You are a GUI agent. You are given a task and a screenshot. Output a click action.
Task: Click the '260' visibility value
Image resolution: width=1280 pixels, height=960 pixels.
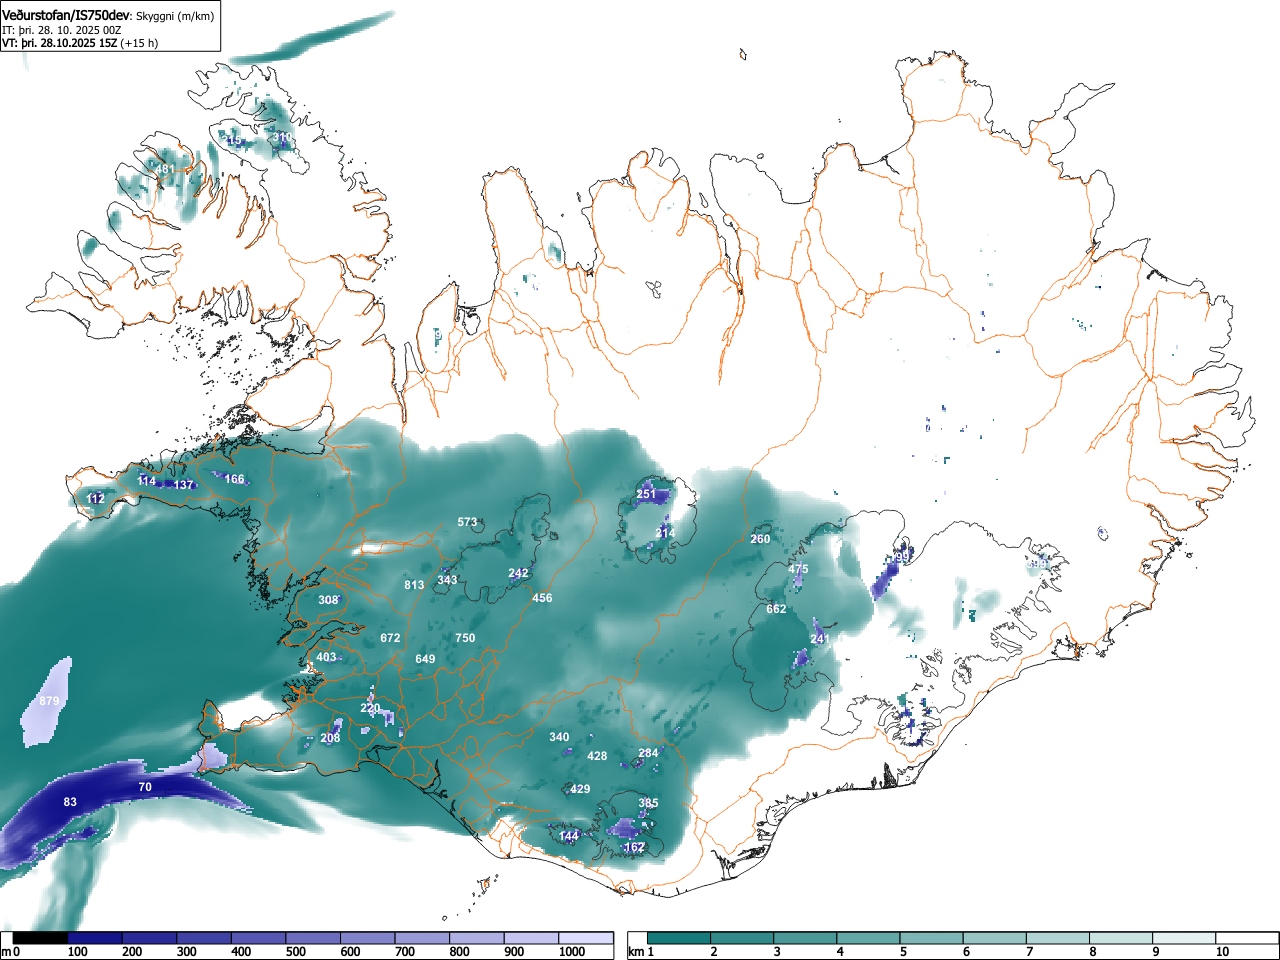point(760,539)
